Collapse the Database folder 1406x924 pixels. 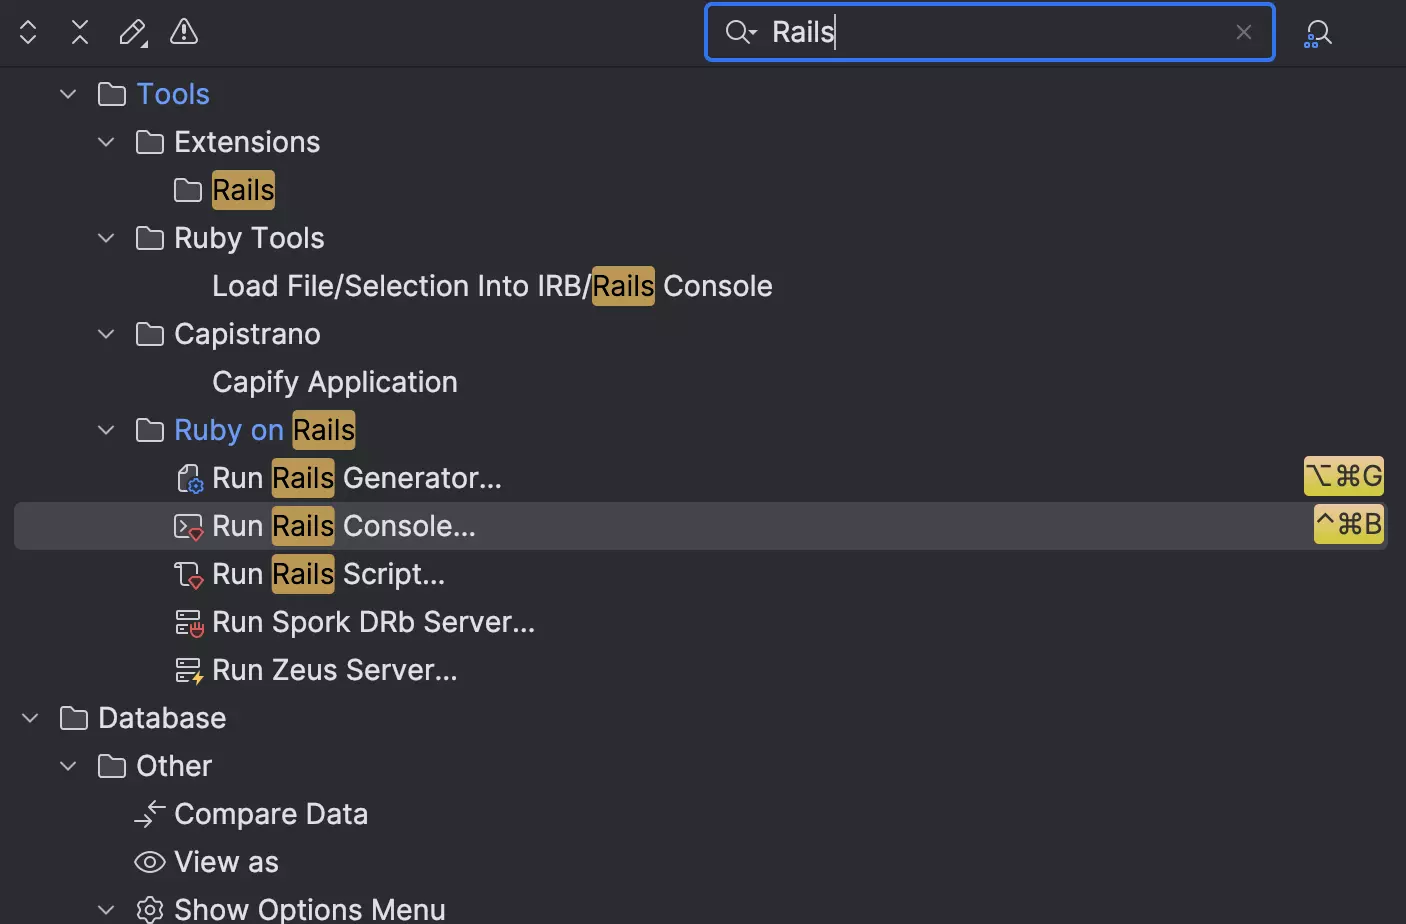[x=30, y=718]
